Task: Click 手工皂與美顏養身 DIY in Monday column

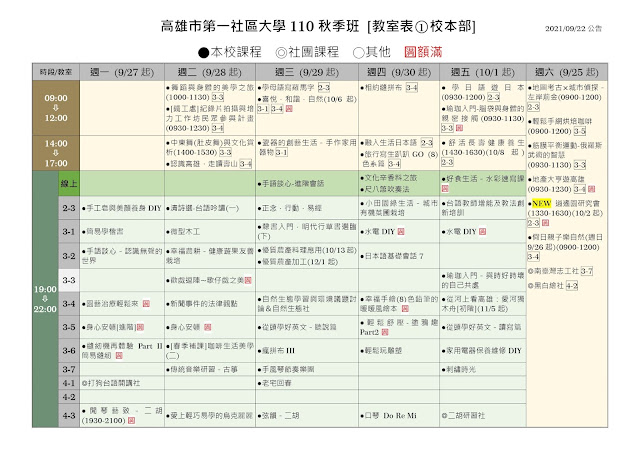Action: click(122, 208)
